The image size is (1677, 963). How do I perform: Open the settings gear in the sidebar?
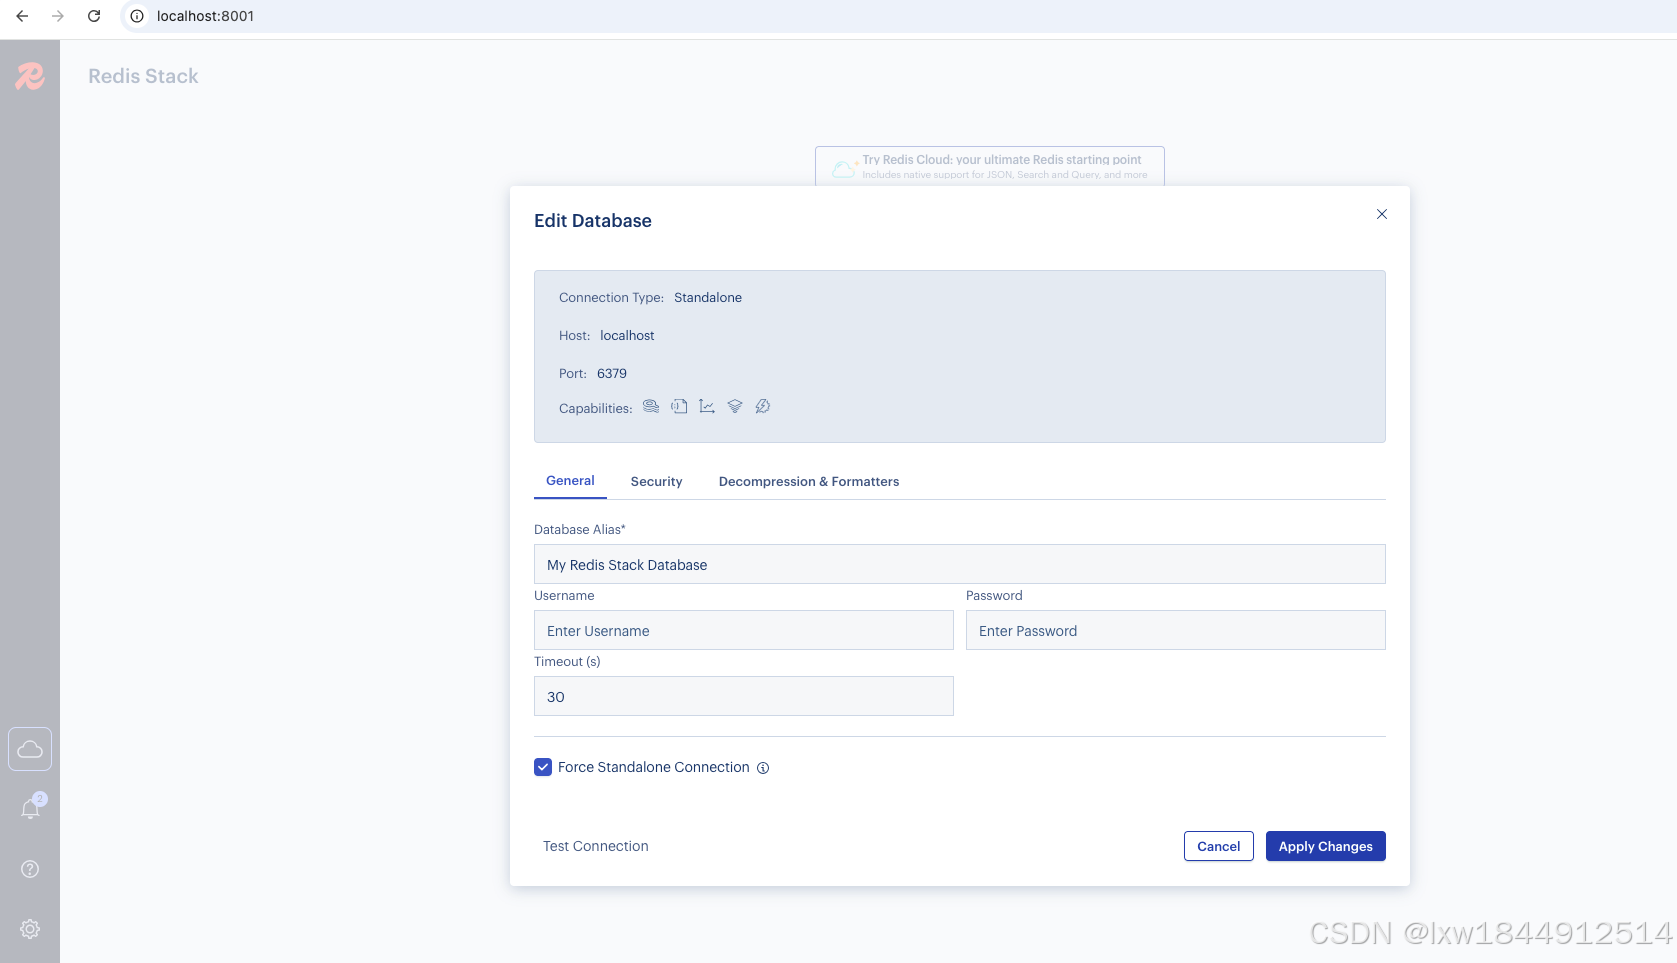[30, 929]
